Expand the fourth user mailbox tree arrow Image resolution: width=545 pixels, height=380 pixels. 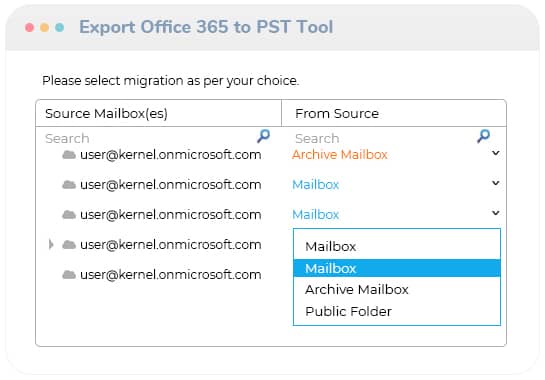[x=51, y=244]
